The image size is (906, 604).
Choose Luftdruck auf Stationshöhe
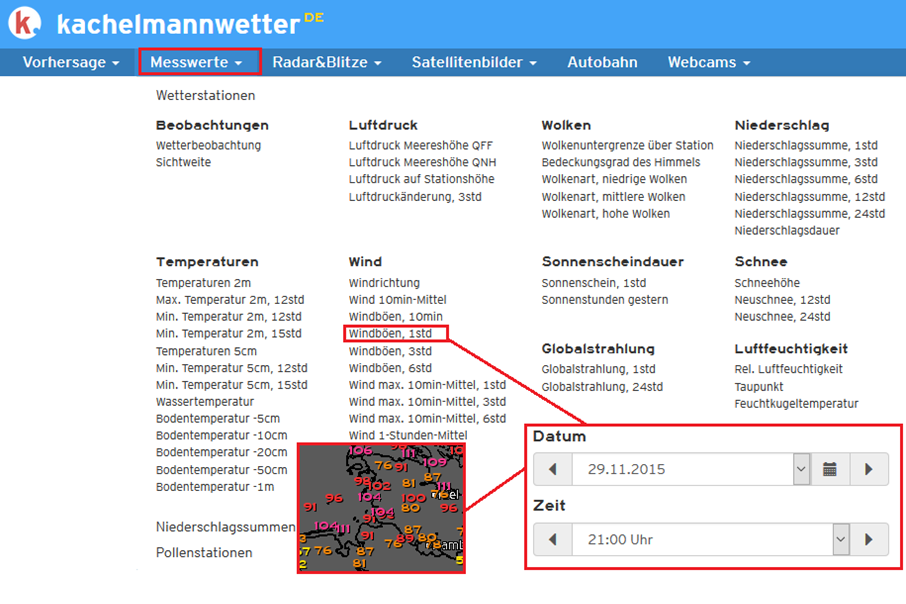(x=421, y=179)
